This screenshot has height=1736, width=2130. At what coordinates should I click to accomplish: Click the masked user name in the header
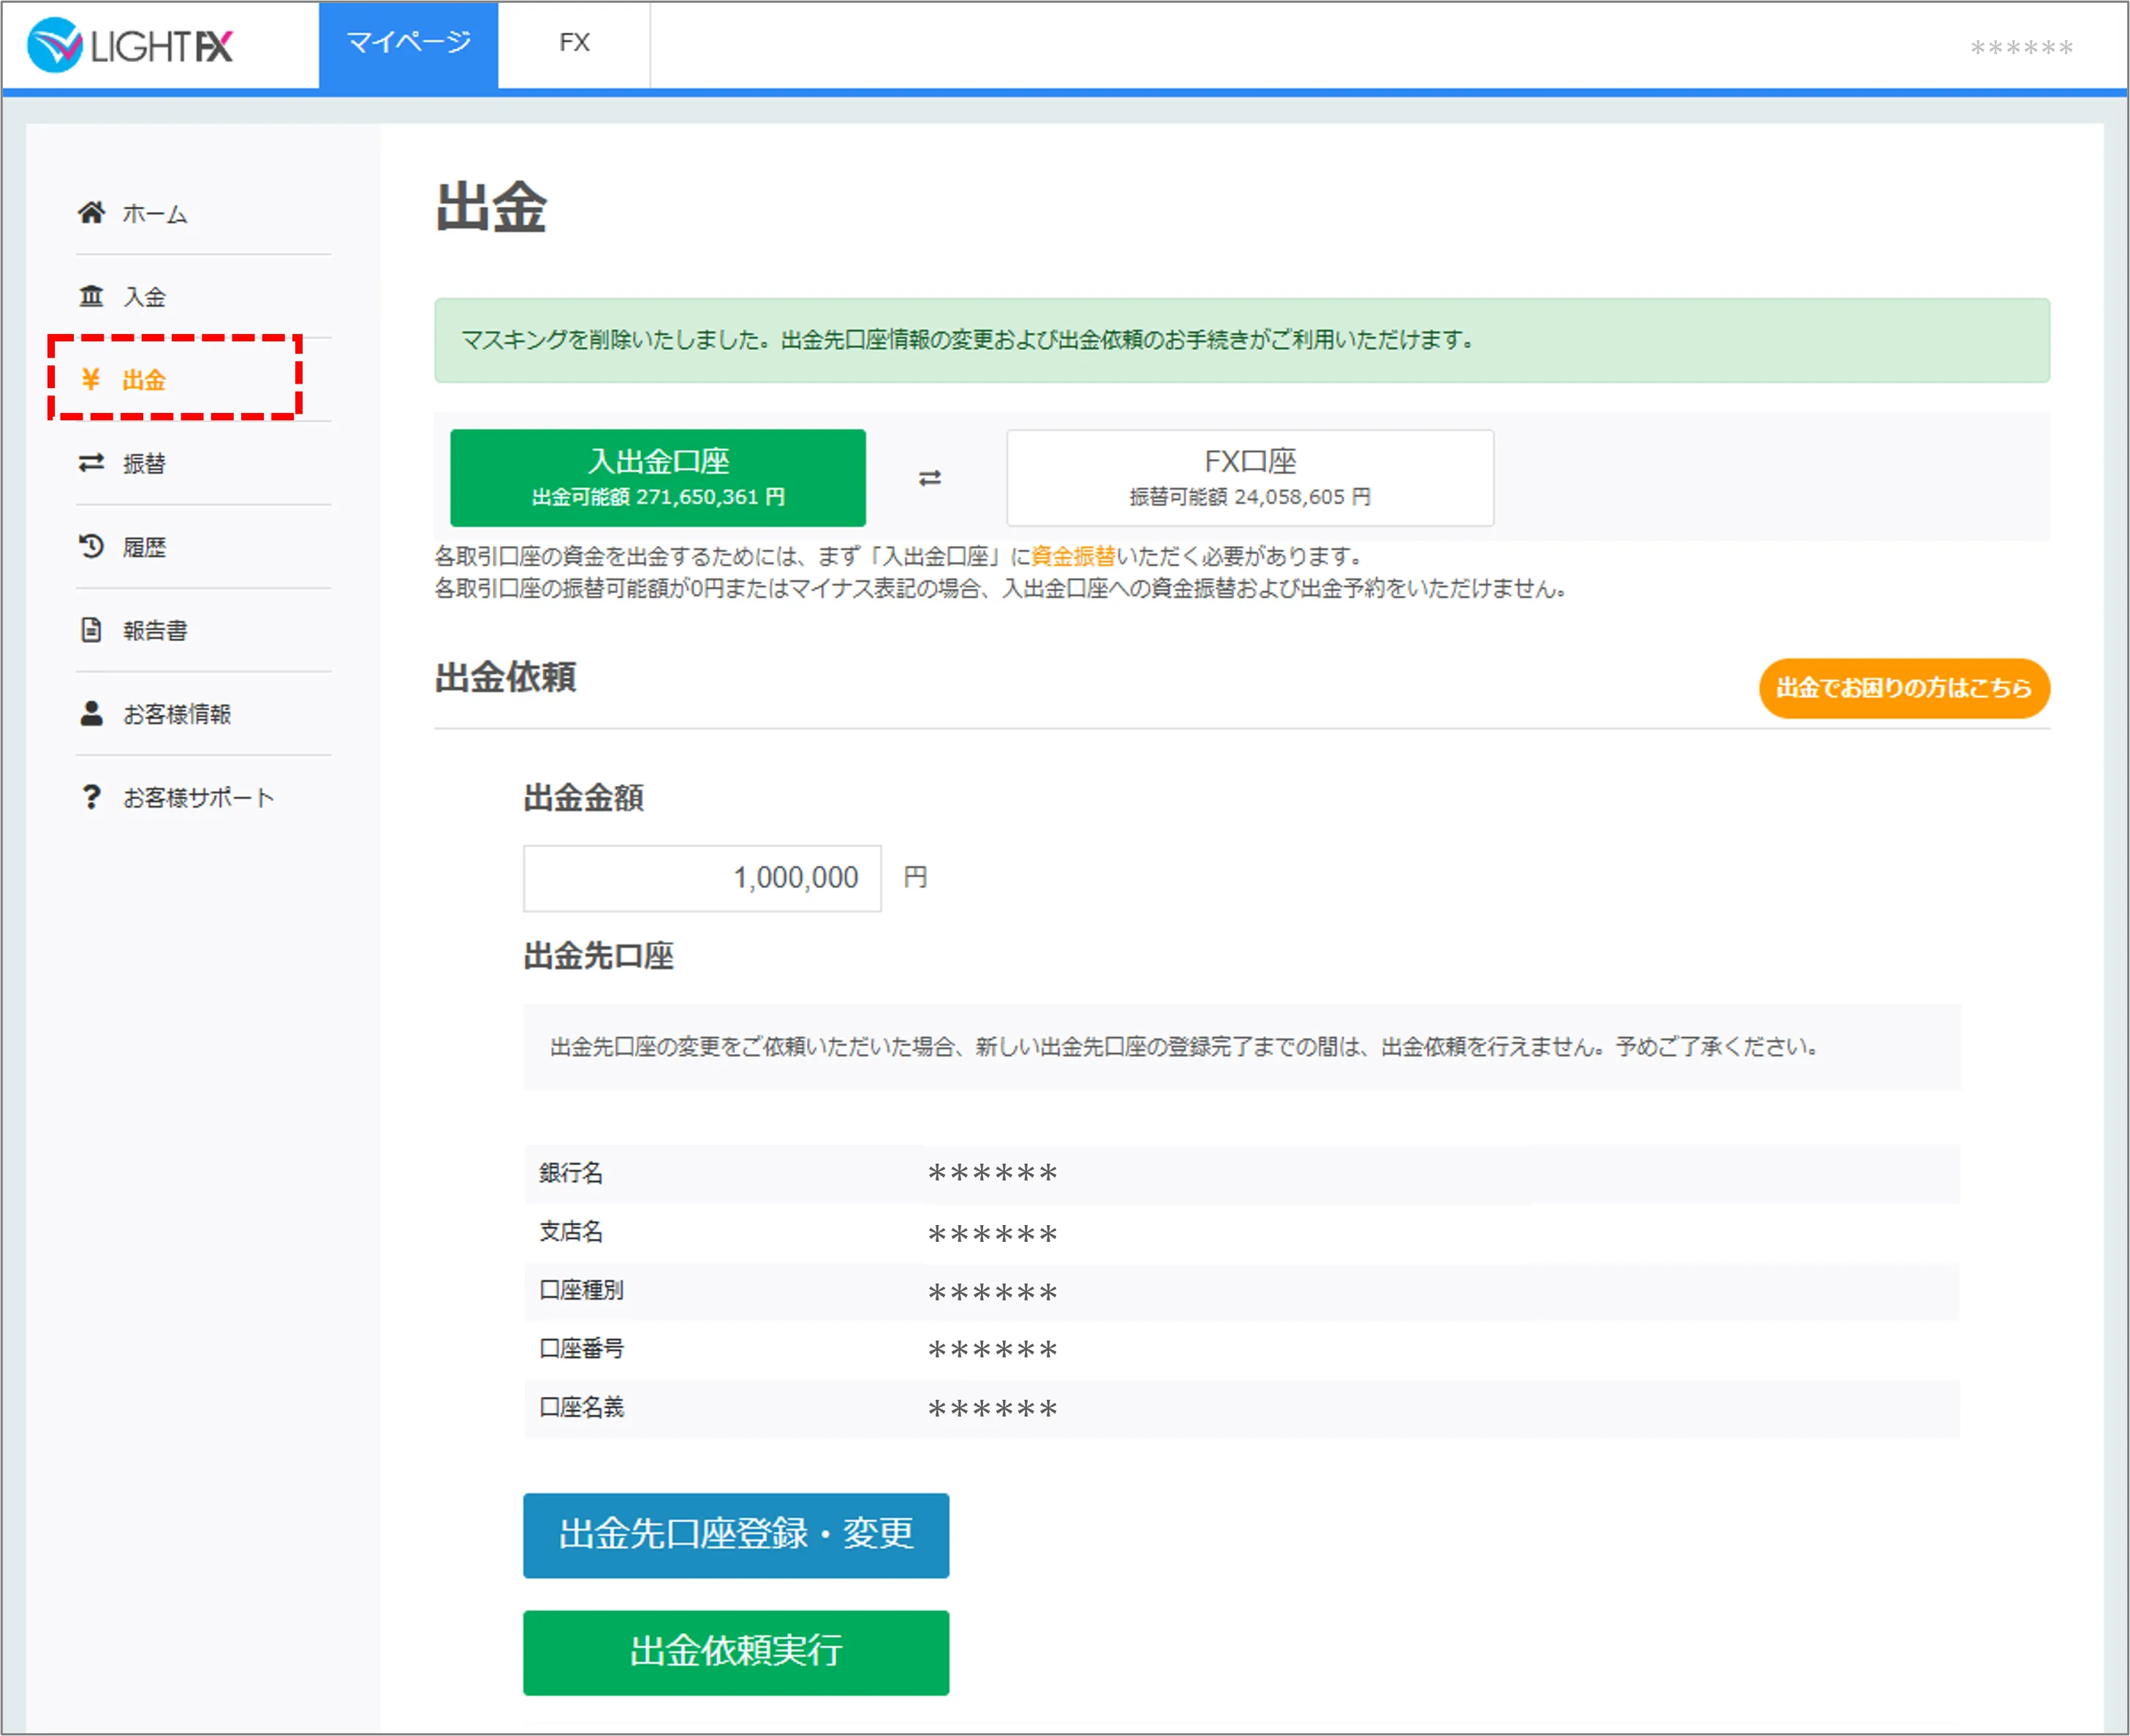tap(2021, 48)
